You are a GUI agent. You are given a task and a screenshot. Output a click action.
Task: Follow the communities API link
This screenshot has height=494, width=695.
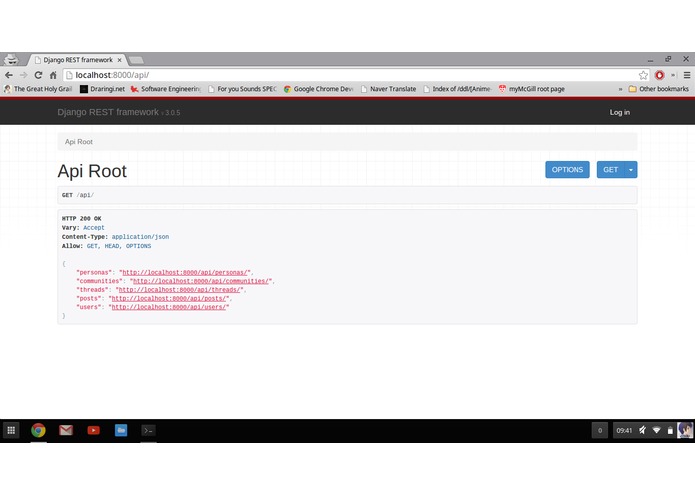pyautogui.click(x=201, y=281)
